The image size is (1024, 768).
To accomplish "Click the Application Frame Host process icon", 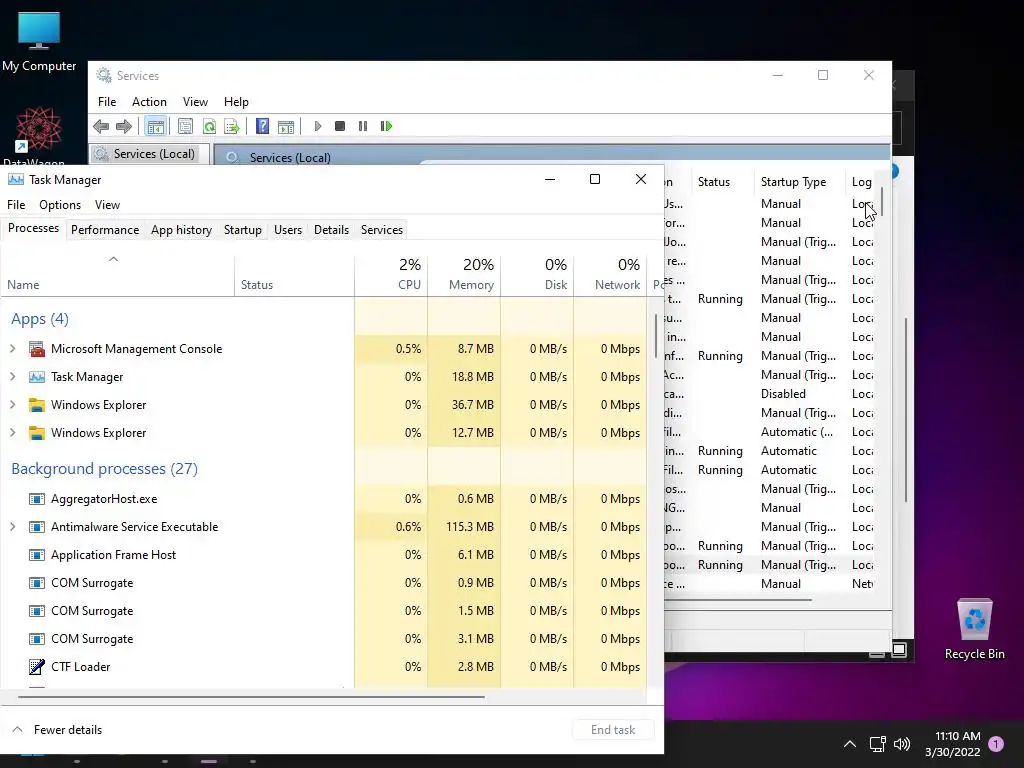I will pos(37,555).
